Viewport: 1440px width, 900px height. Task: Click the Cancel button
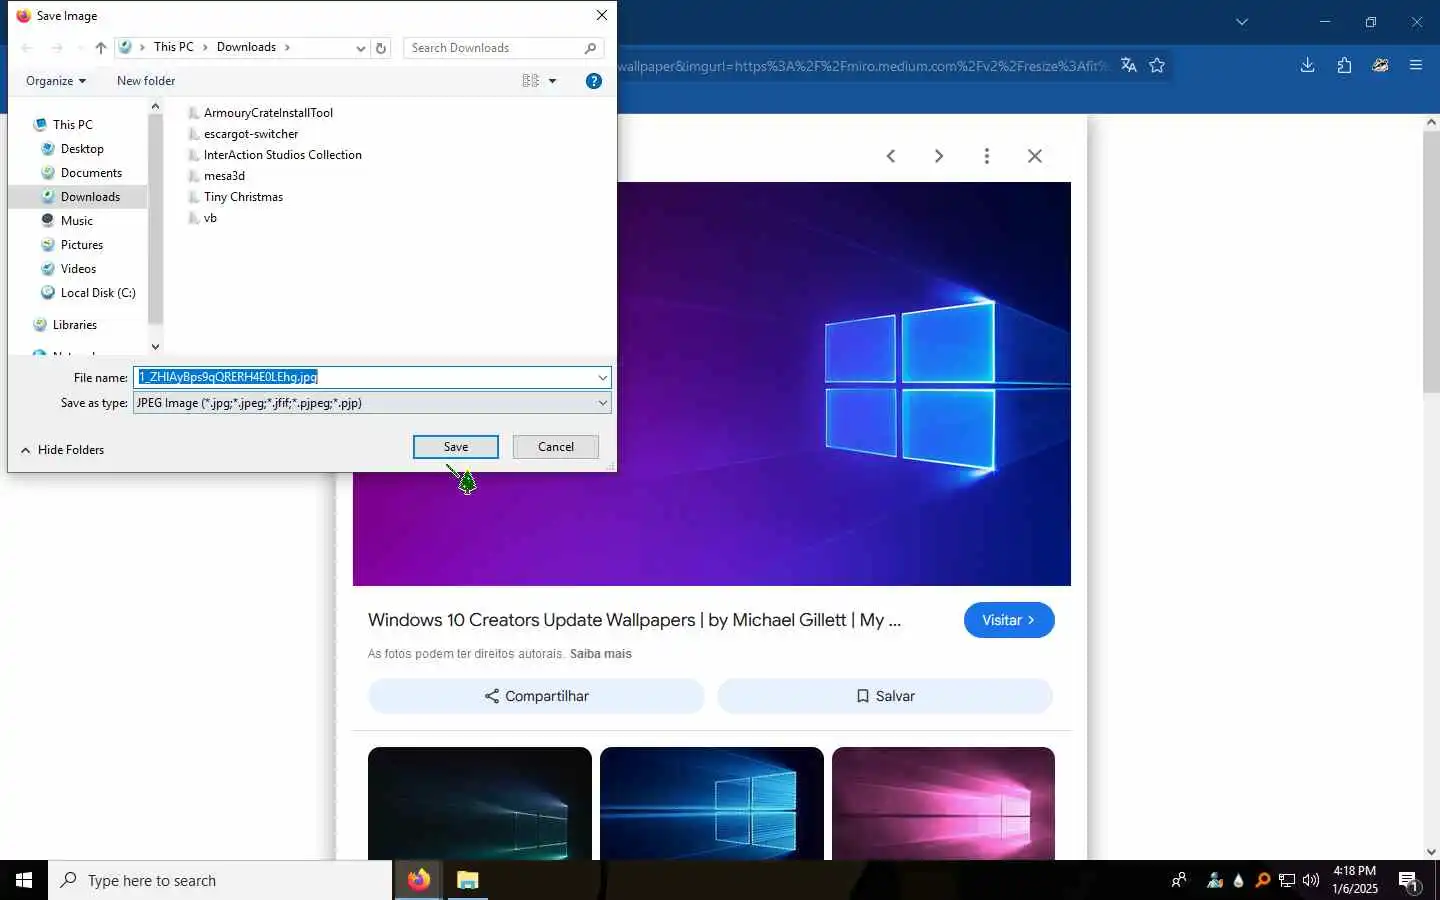(556, 447)
